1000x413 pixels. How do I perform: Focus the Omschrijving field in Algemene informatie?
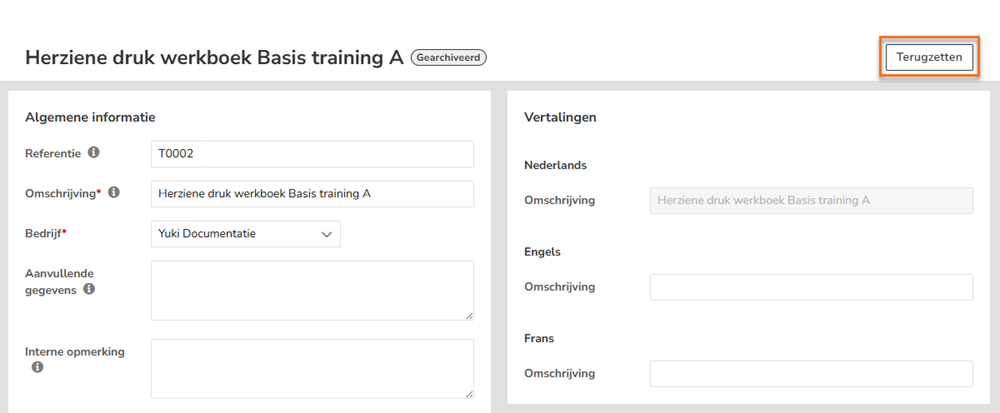point(312,194)
